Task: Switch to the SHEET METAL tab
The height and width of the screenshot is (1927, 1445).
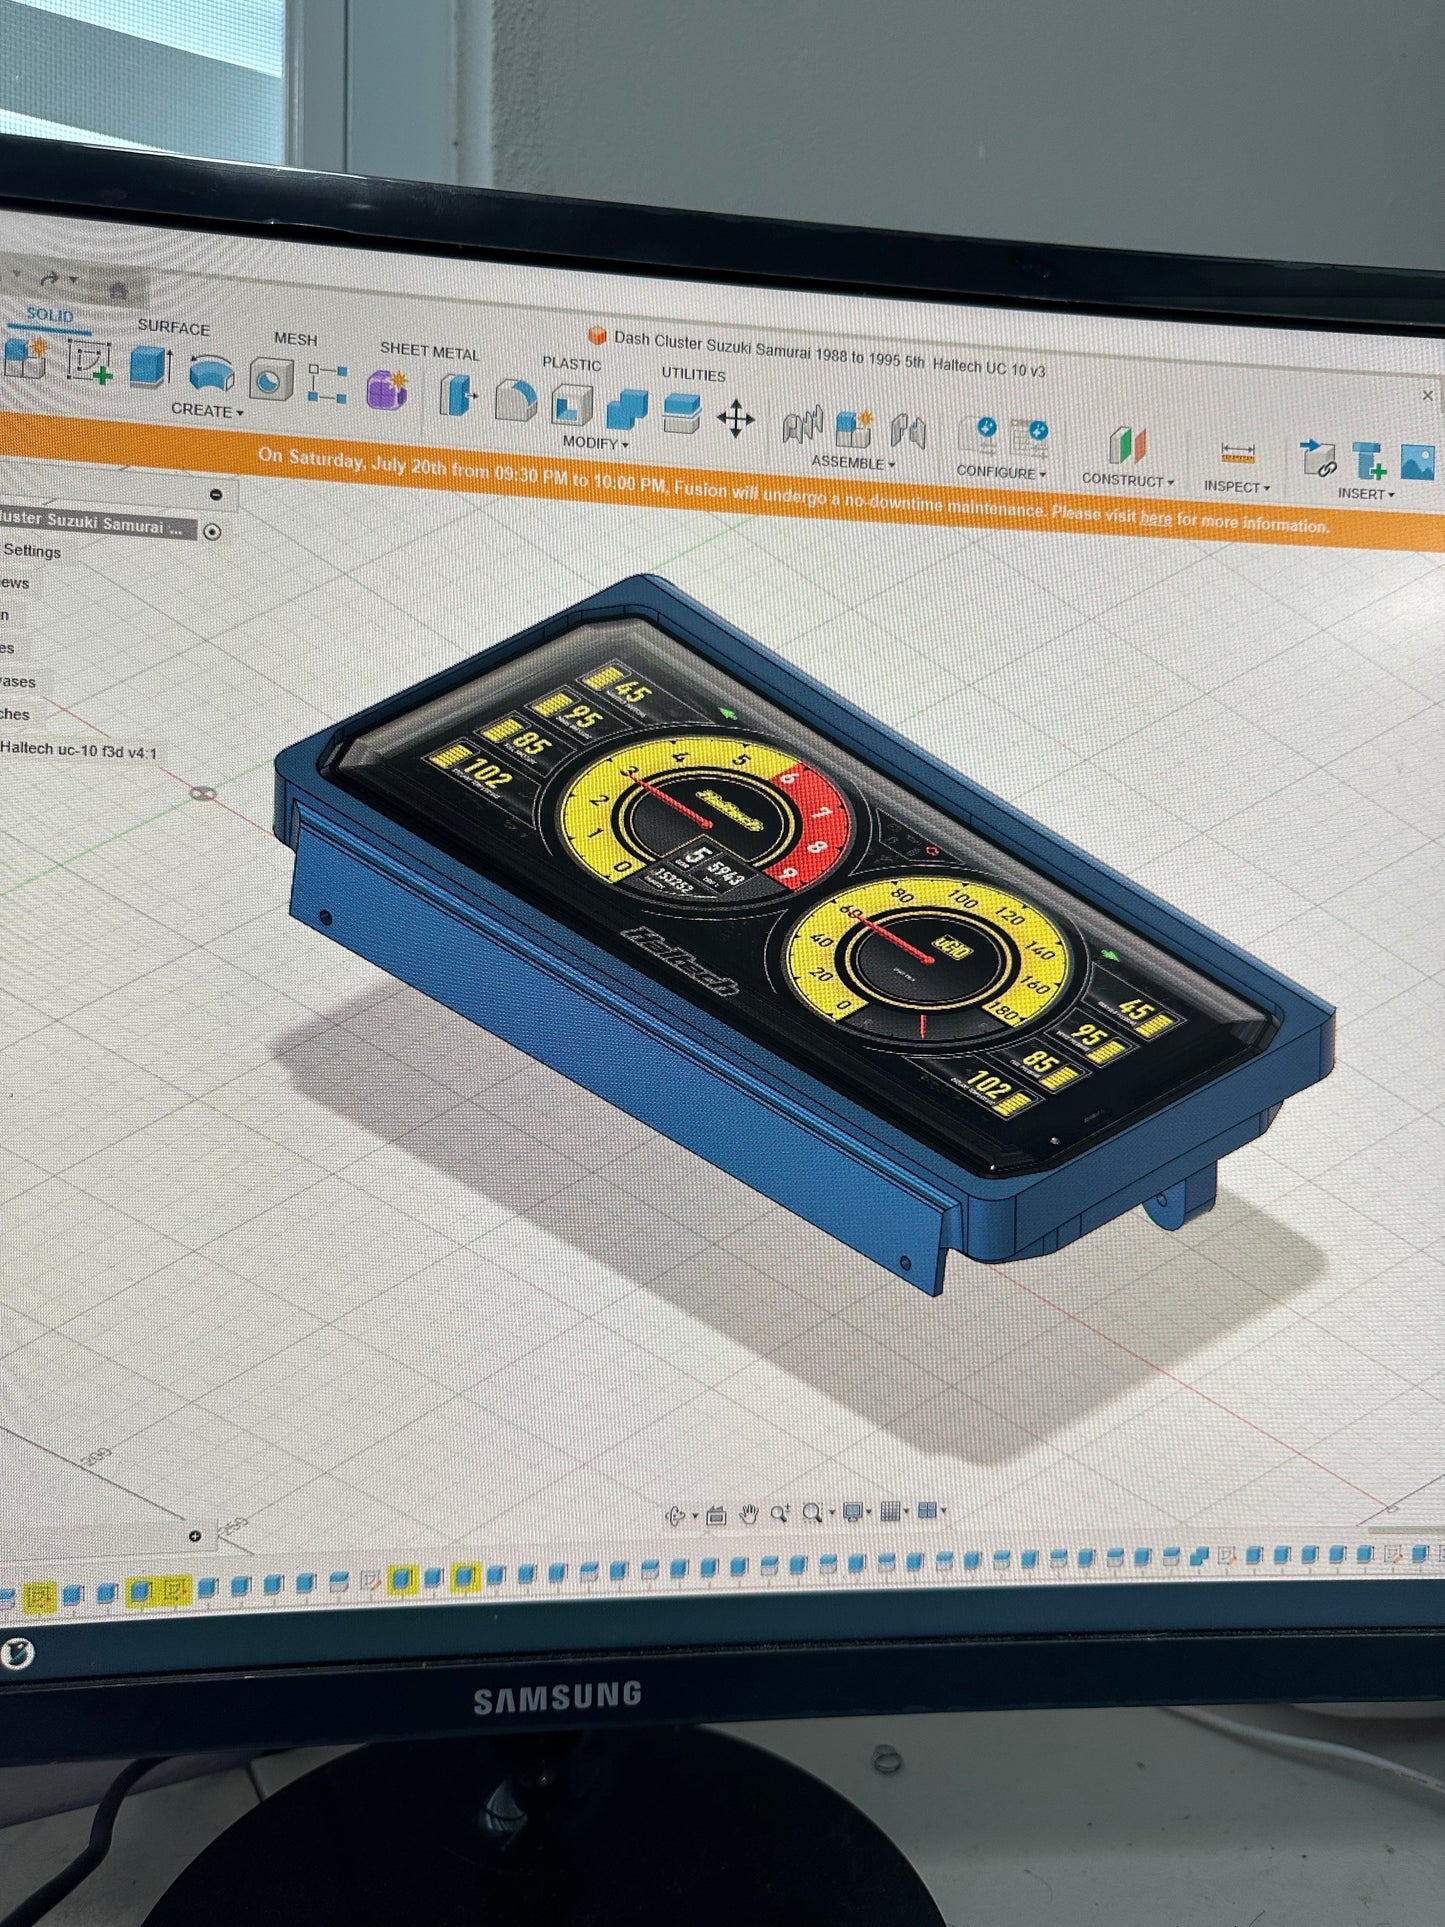Action: pos(429,351)
